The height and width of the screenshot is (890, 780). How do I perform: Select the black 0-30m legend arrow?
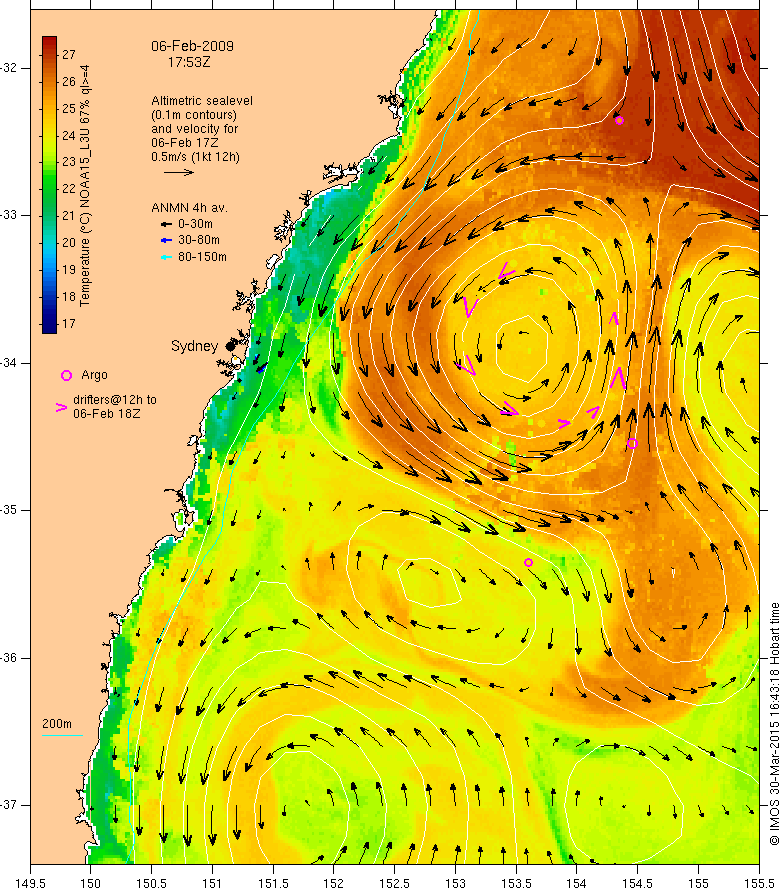[x=166, y=224]
